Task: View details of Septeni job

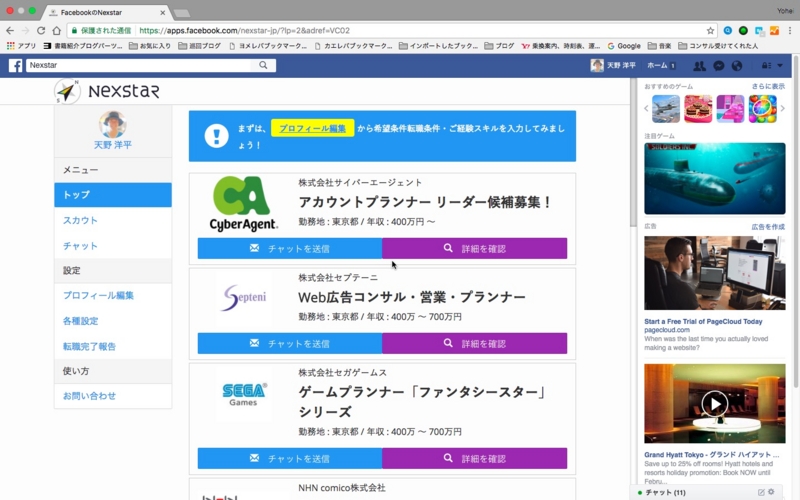Action: click(x=474, y=343)
